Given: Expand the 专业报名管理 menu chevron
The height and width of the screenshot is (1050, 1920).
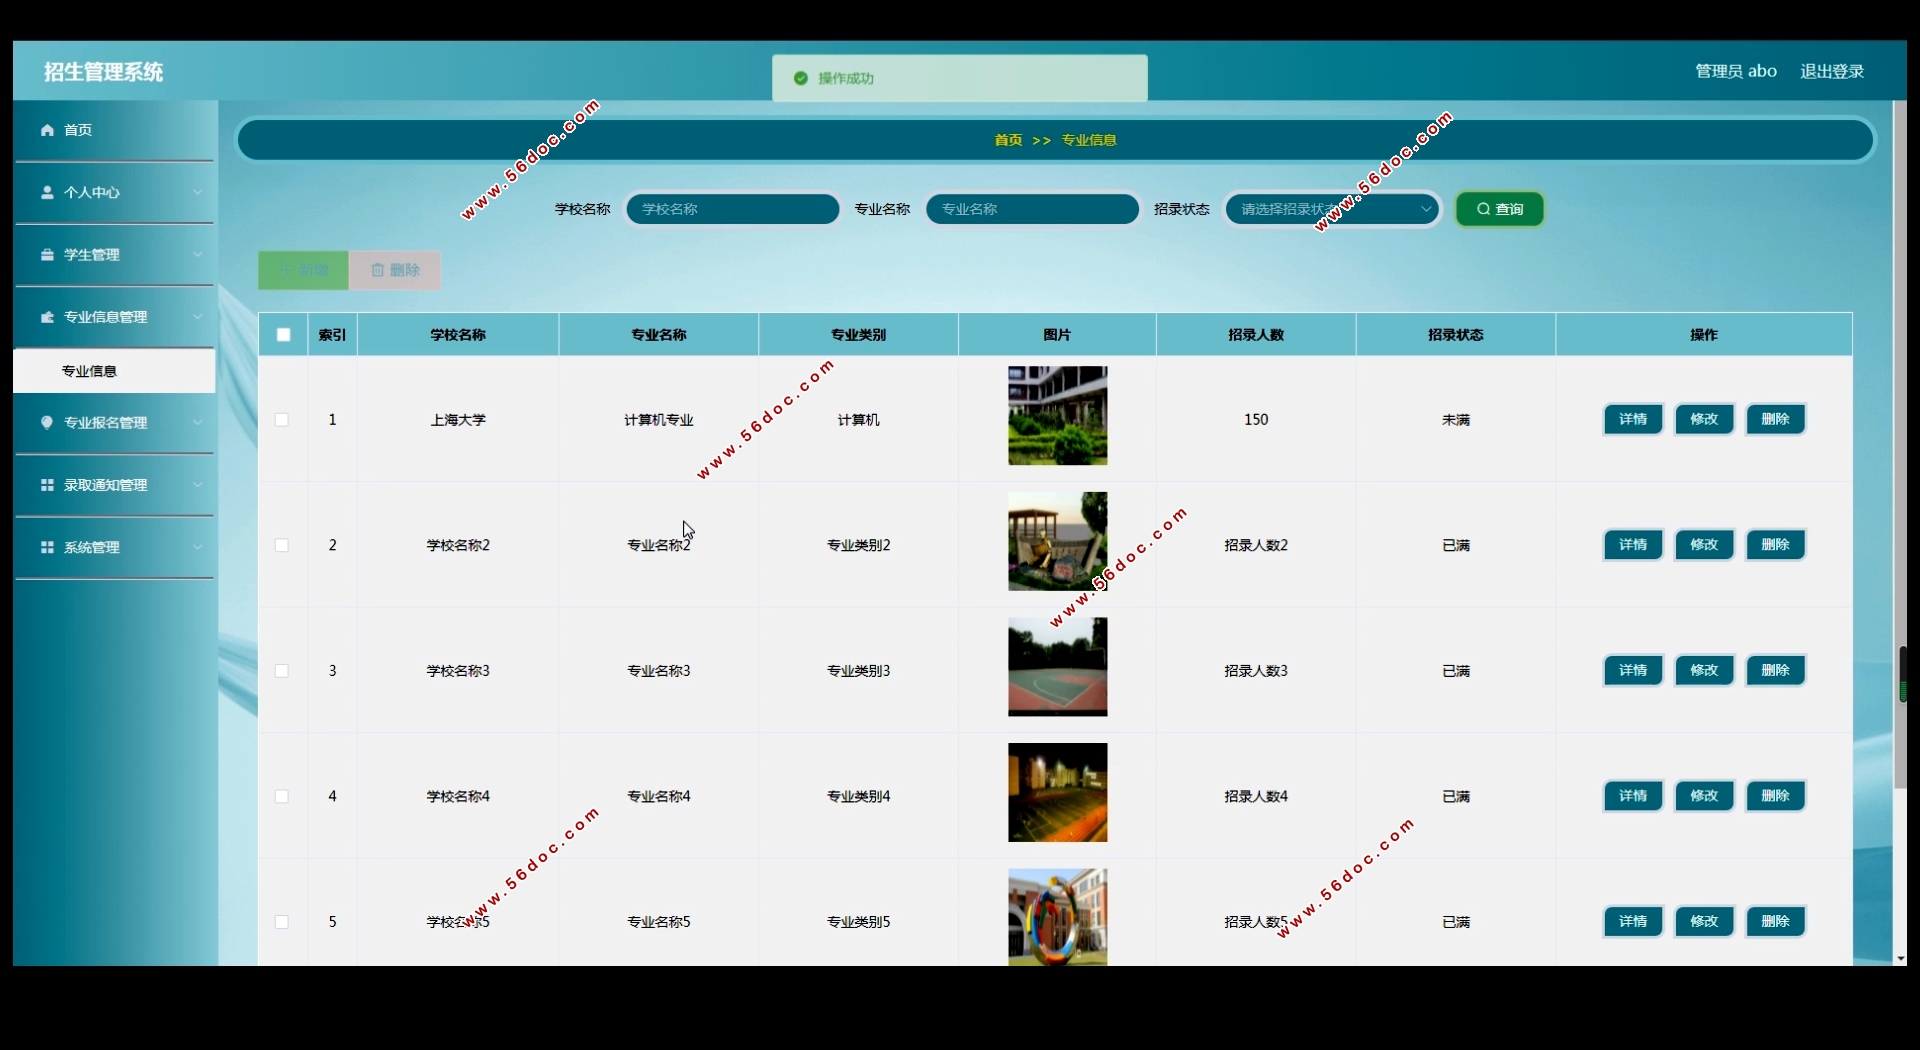Looking at the screenshot, I should 197,423.
